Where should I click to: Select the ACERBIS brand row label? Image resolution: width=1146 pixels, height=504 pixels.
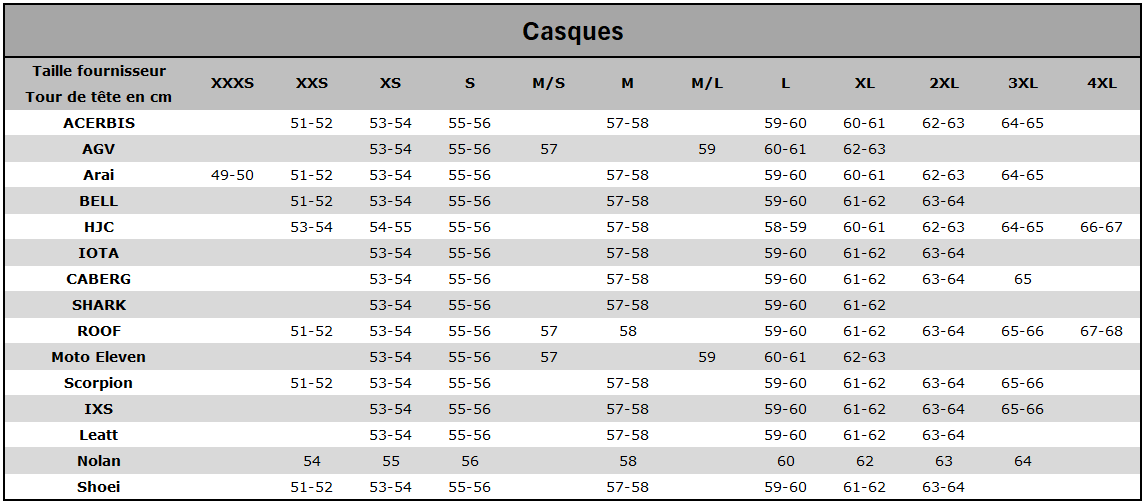click(99, 123)
